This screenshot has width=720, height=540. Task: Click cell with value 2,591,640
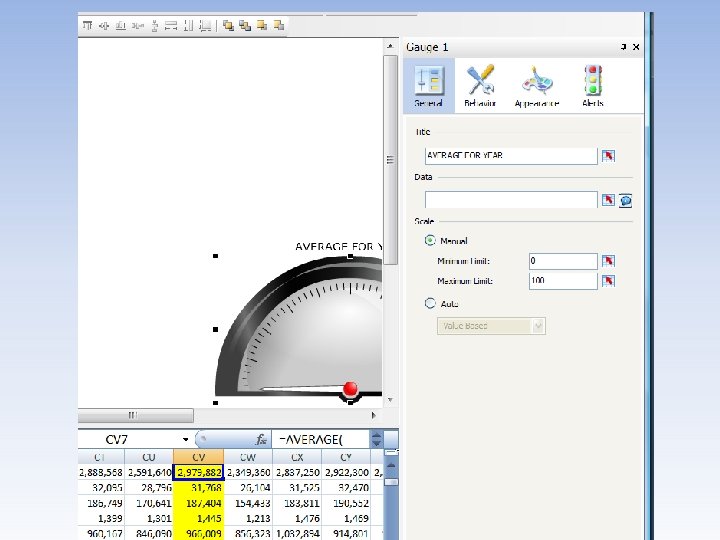pos(149,472)
